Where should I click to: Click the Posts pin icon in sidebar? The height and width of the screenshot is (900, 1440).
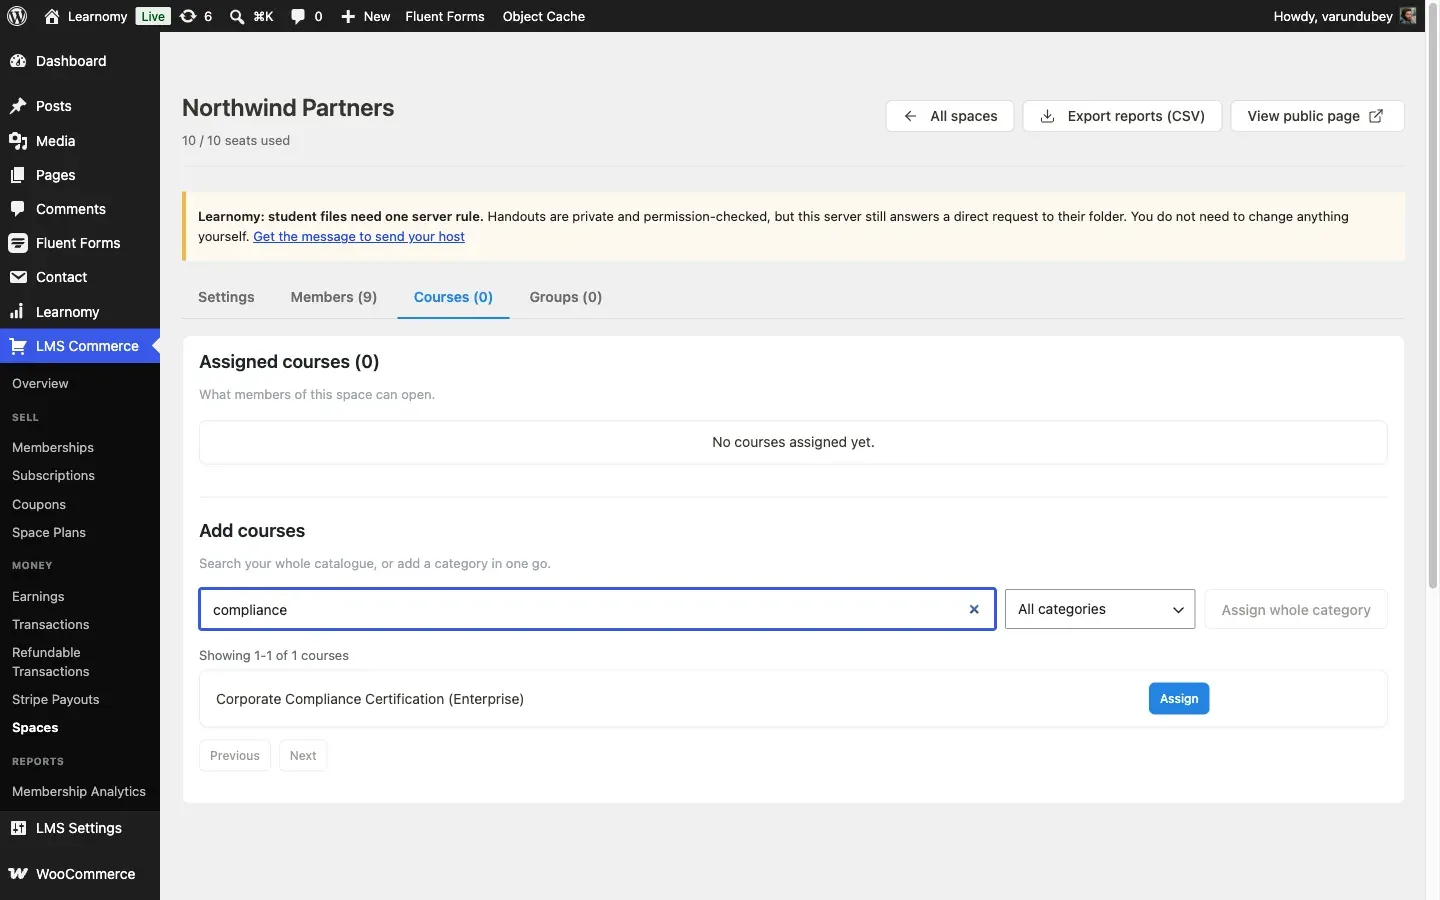[18, 106]
